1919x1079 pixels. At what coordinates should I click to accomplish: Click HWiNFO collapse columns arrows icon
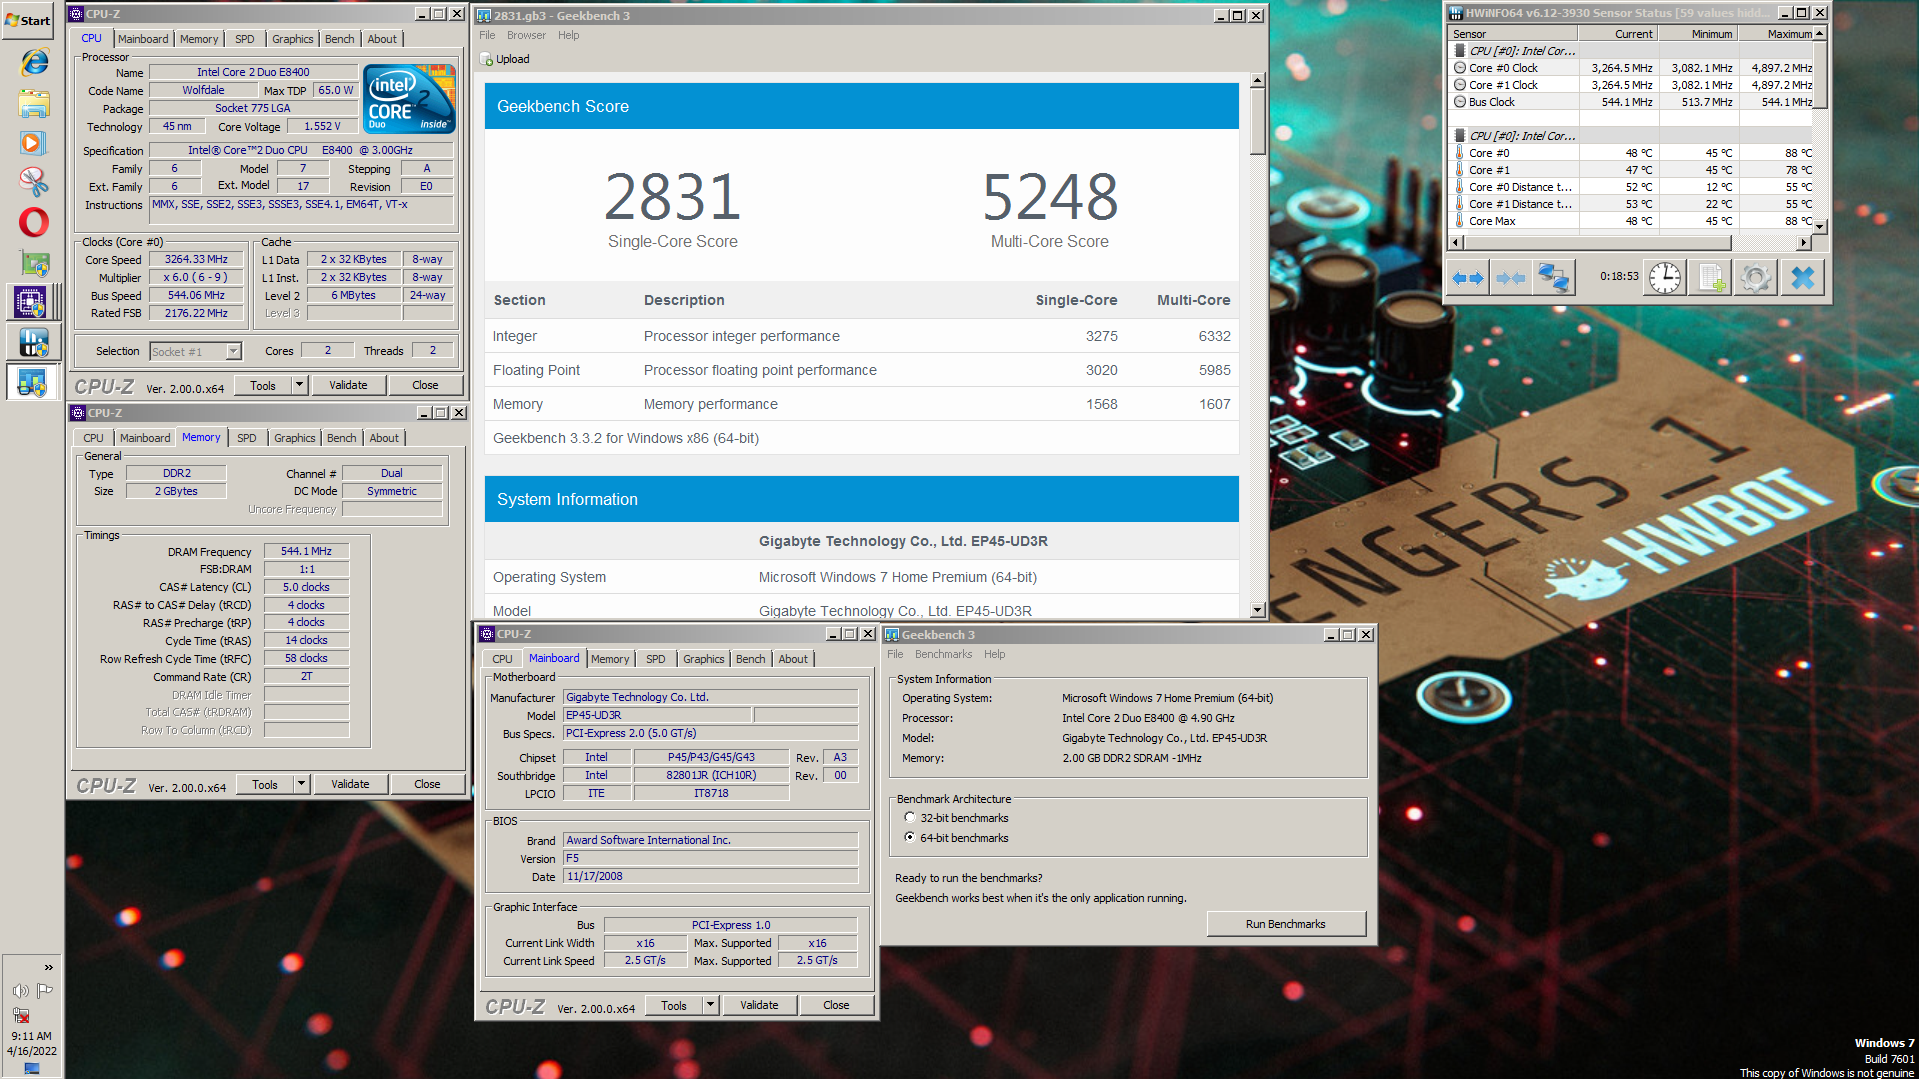tap(1510, 278)
